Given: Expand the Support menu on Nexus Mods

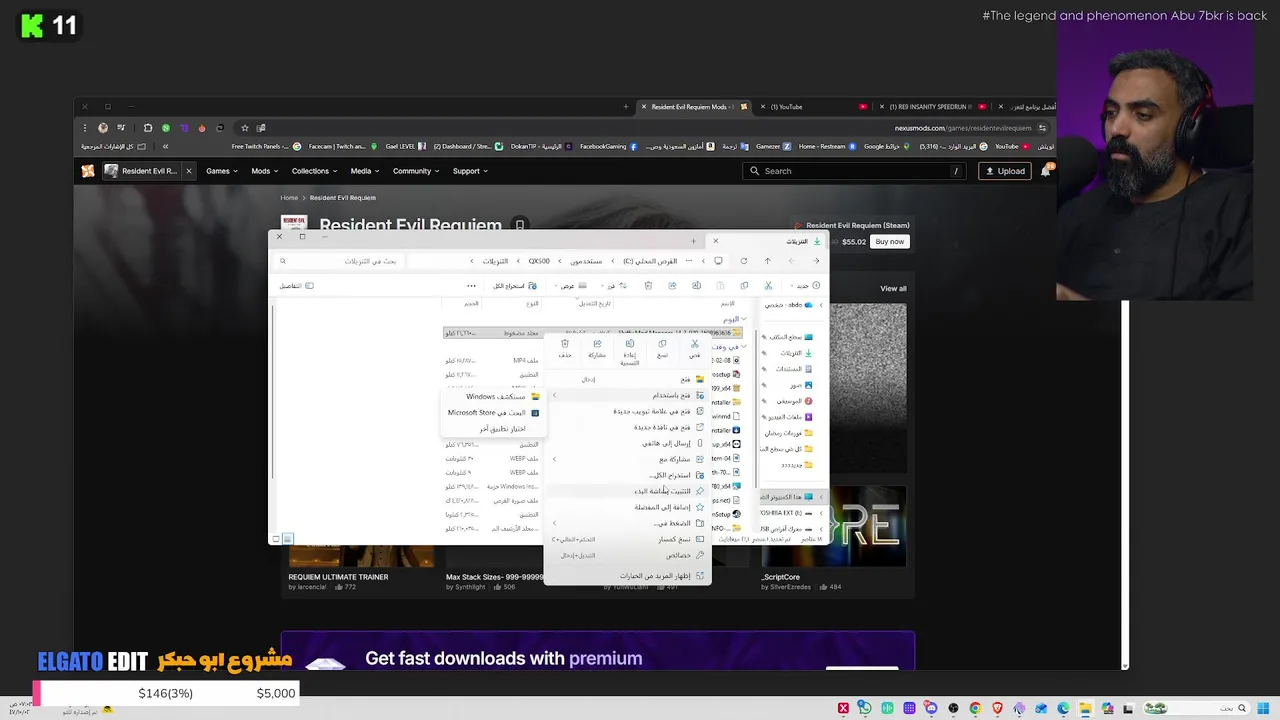Looking at the screenshot, I should (x=470, y=171).
